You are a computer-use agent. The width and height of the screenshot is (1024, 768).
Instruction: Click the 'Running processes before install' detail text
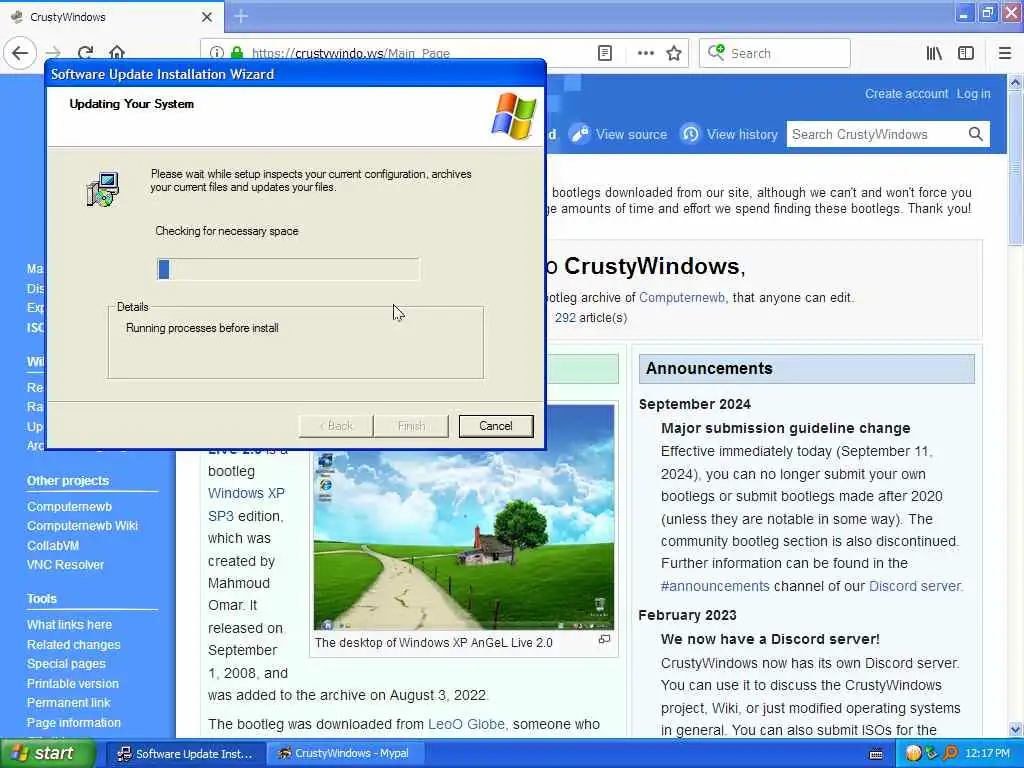[x=202, y=328]
